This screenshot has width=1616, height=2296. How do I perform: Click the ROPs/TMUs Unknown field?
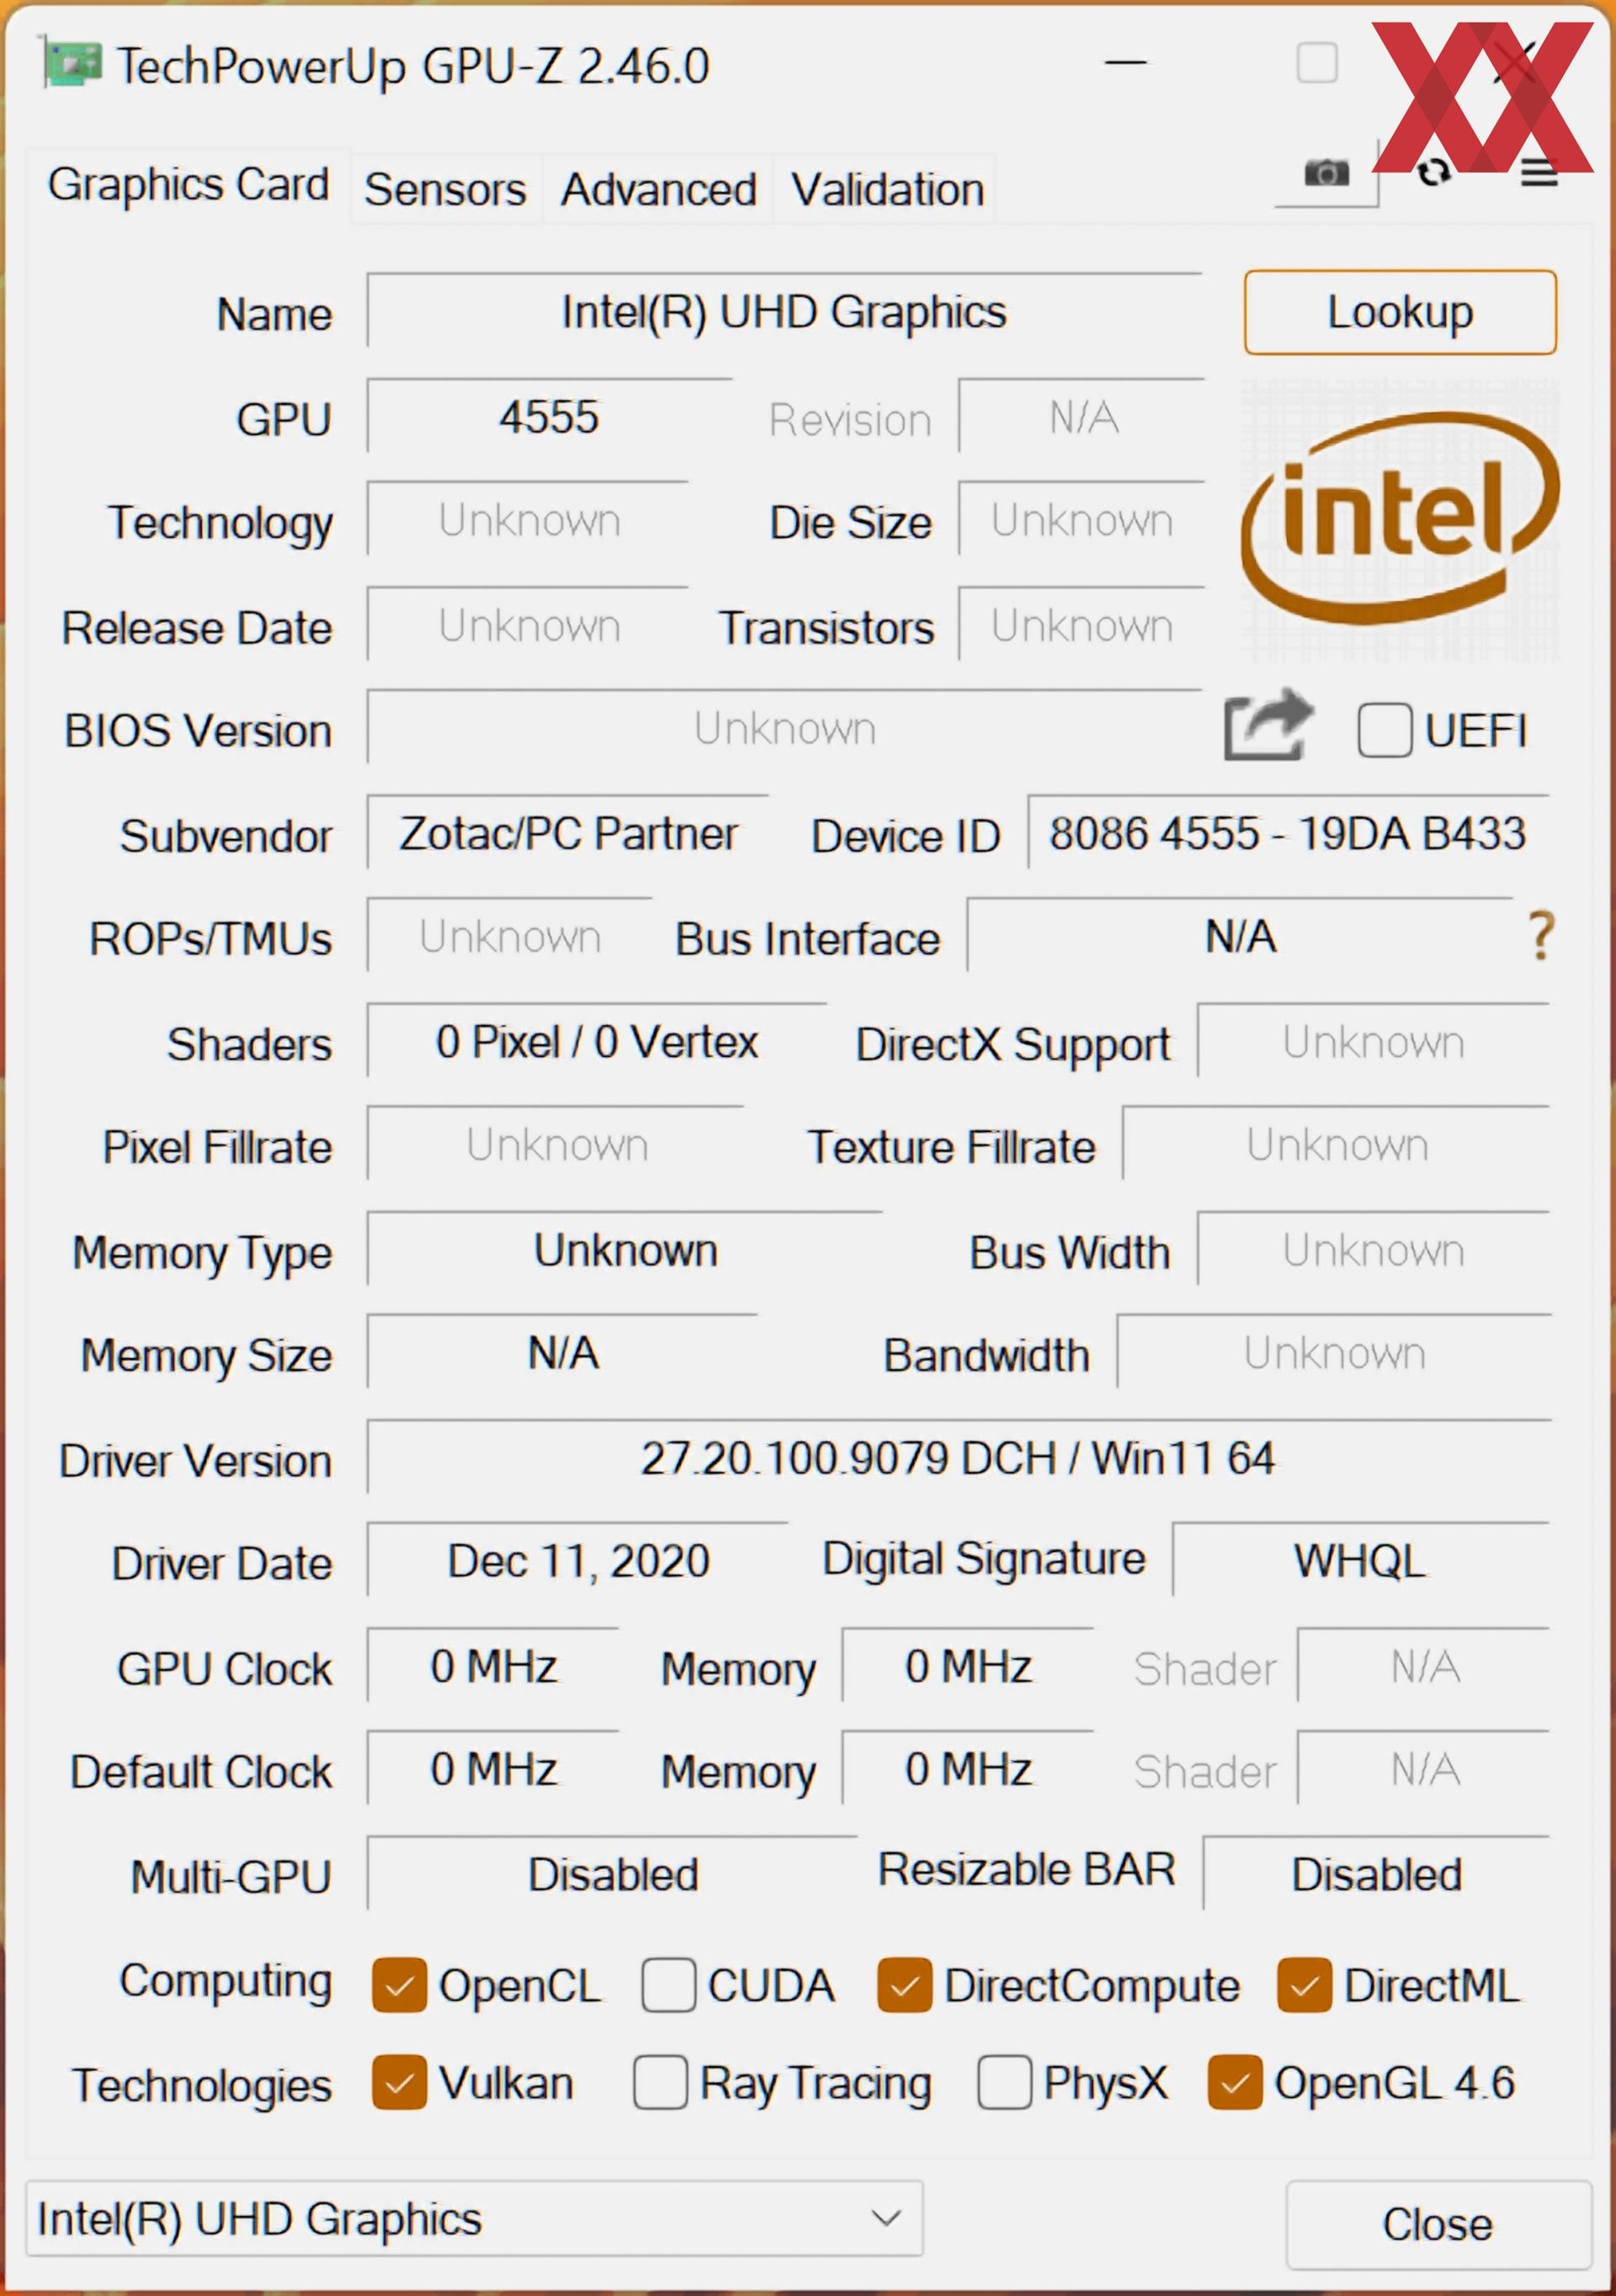pos(510,936)
